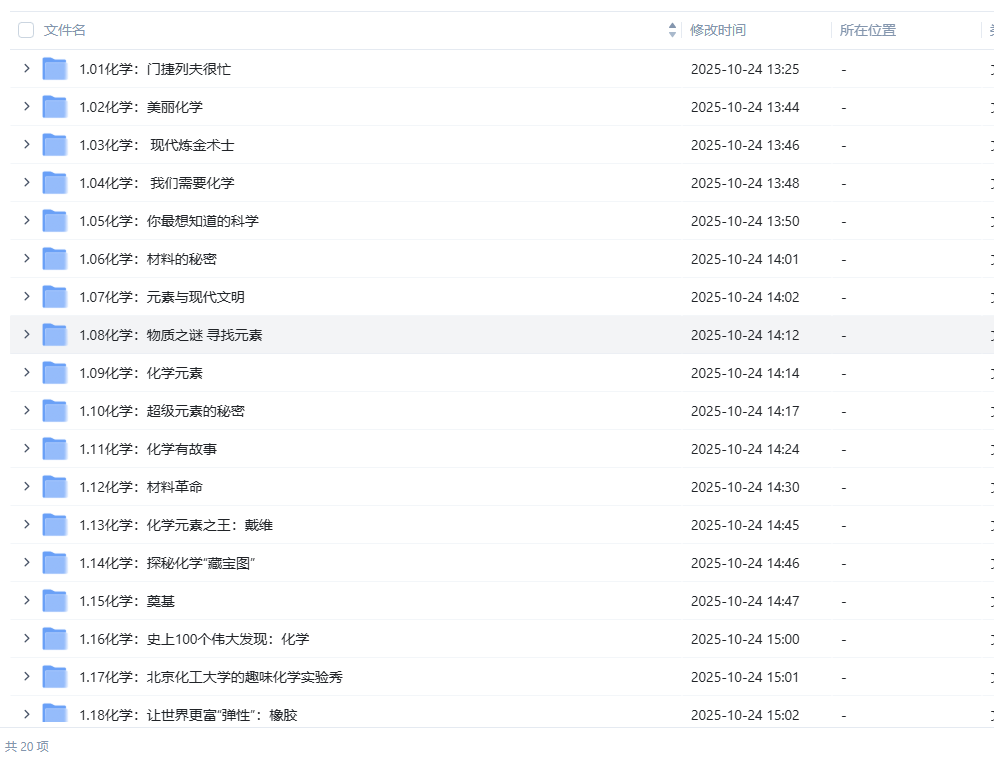Expand the 1.10化学：超级元素的秘密 folder
This screenshot has width=994, height=761.
pyautogui.click(x=27, y=411)
